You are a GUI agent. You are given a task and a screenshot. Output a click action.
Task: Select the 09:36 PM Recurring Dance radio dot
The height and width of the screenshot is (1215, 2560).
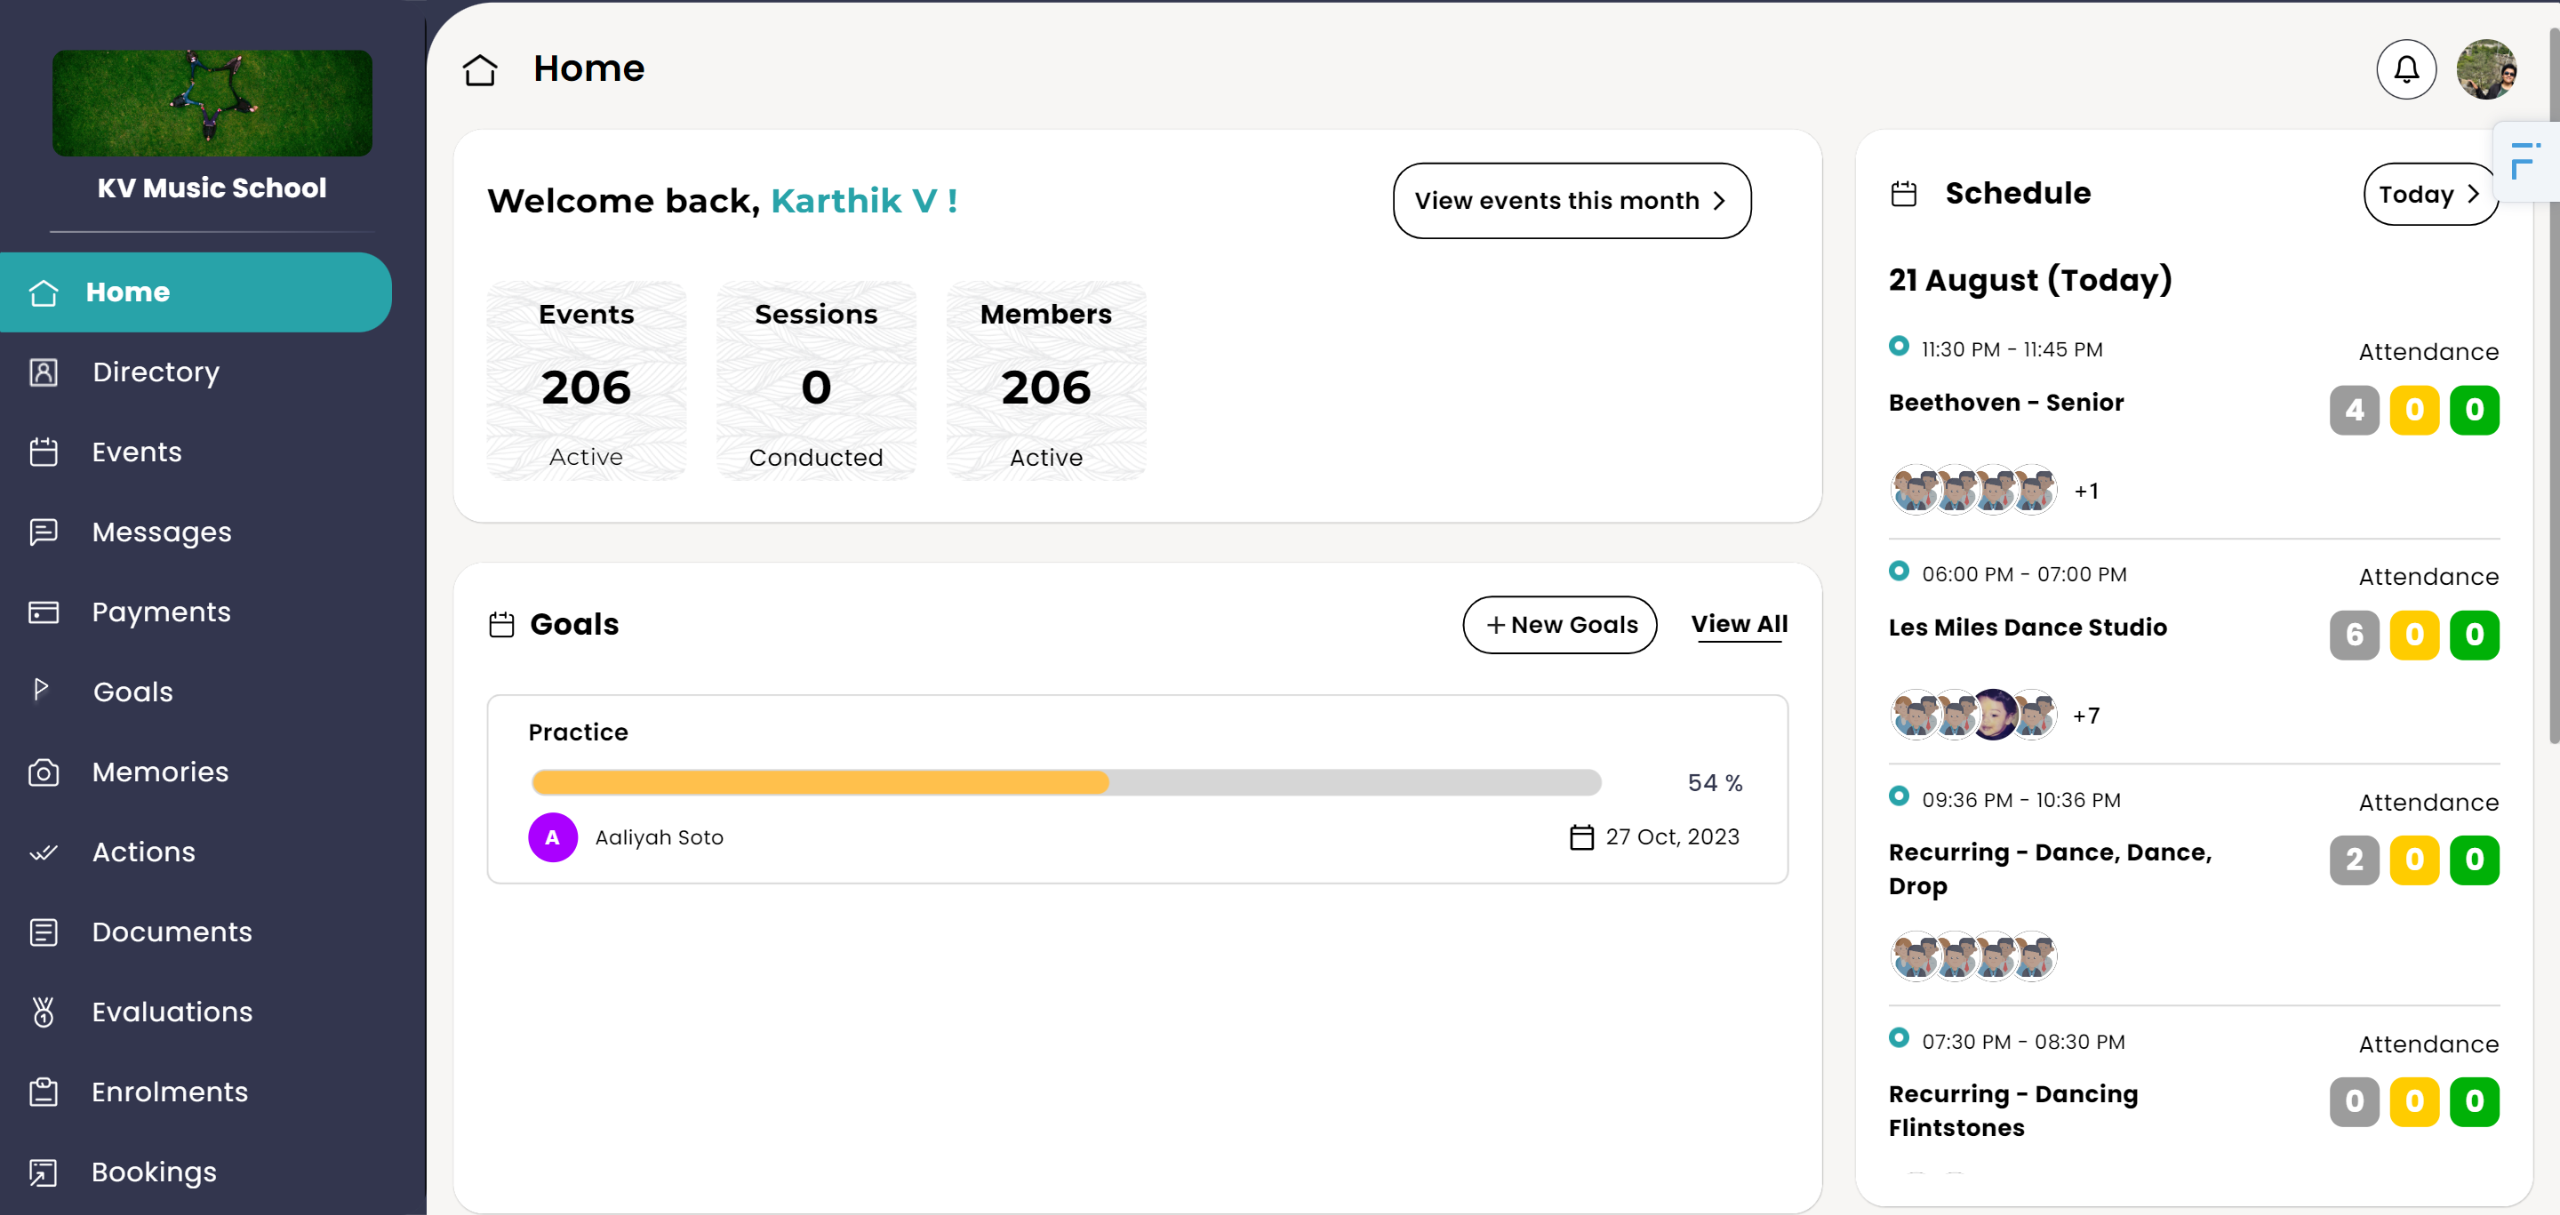1898,796
